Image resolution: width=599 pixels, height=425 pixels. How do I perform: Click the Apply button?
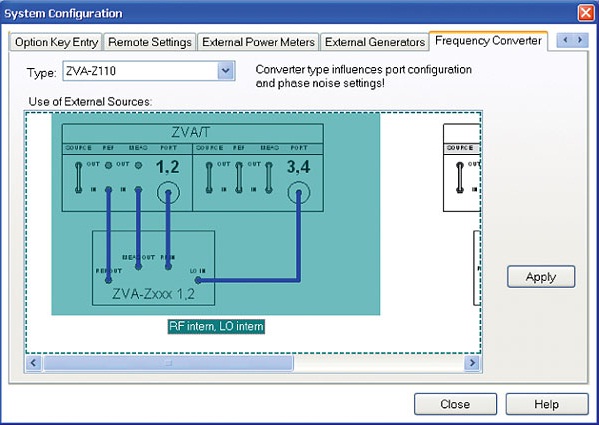pos(541,277)
